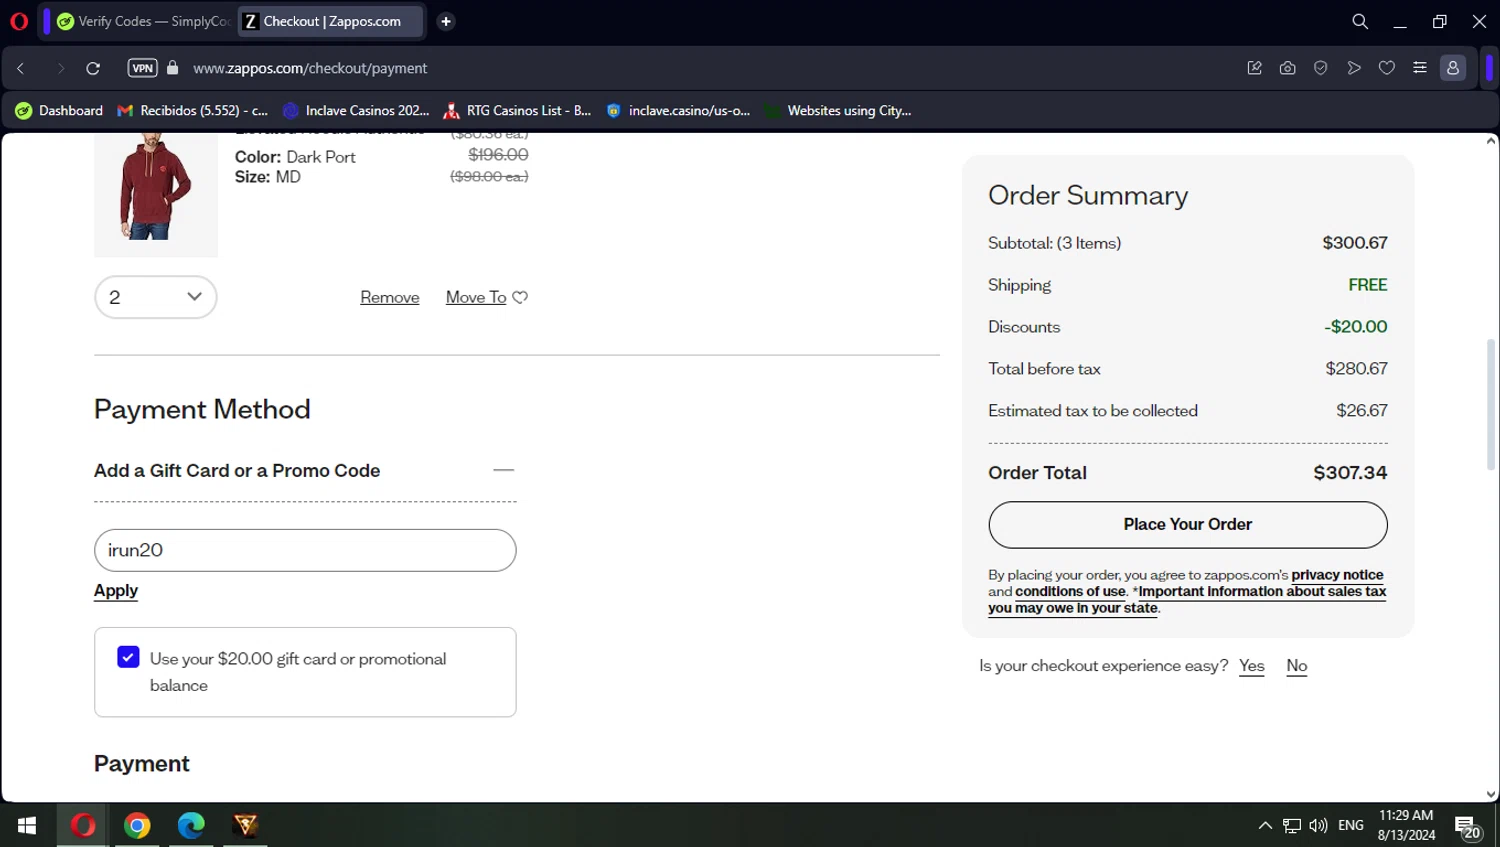1500x847 pixels.
Task: Toggle the VPN badge
Action: (x=142, y=68)
